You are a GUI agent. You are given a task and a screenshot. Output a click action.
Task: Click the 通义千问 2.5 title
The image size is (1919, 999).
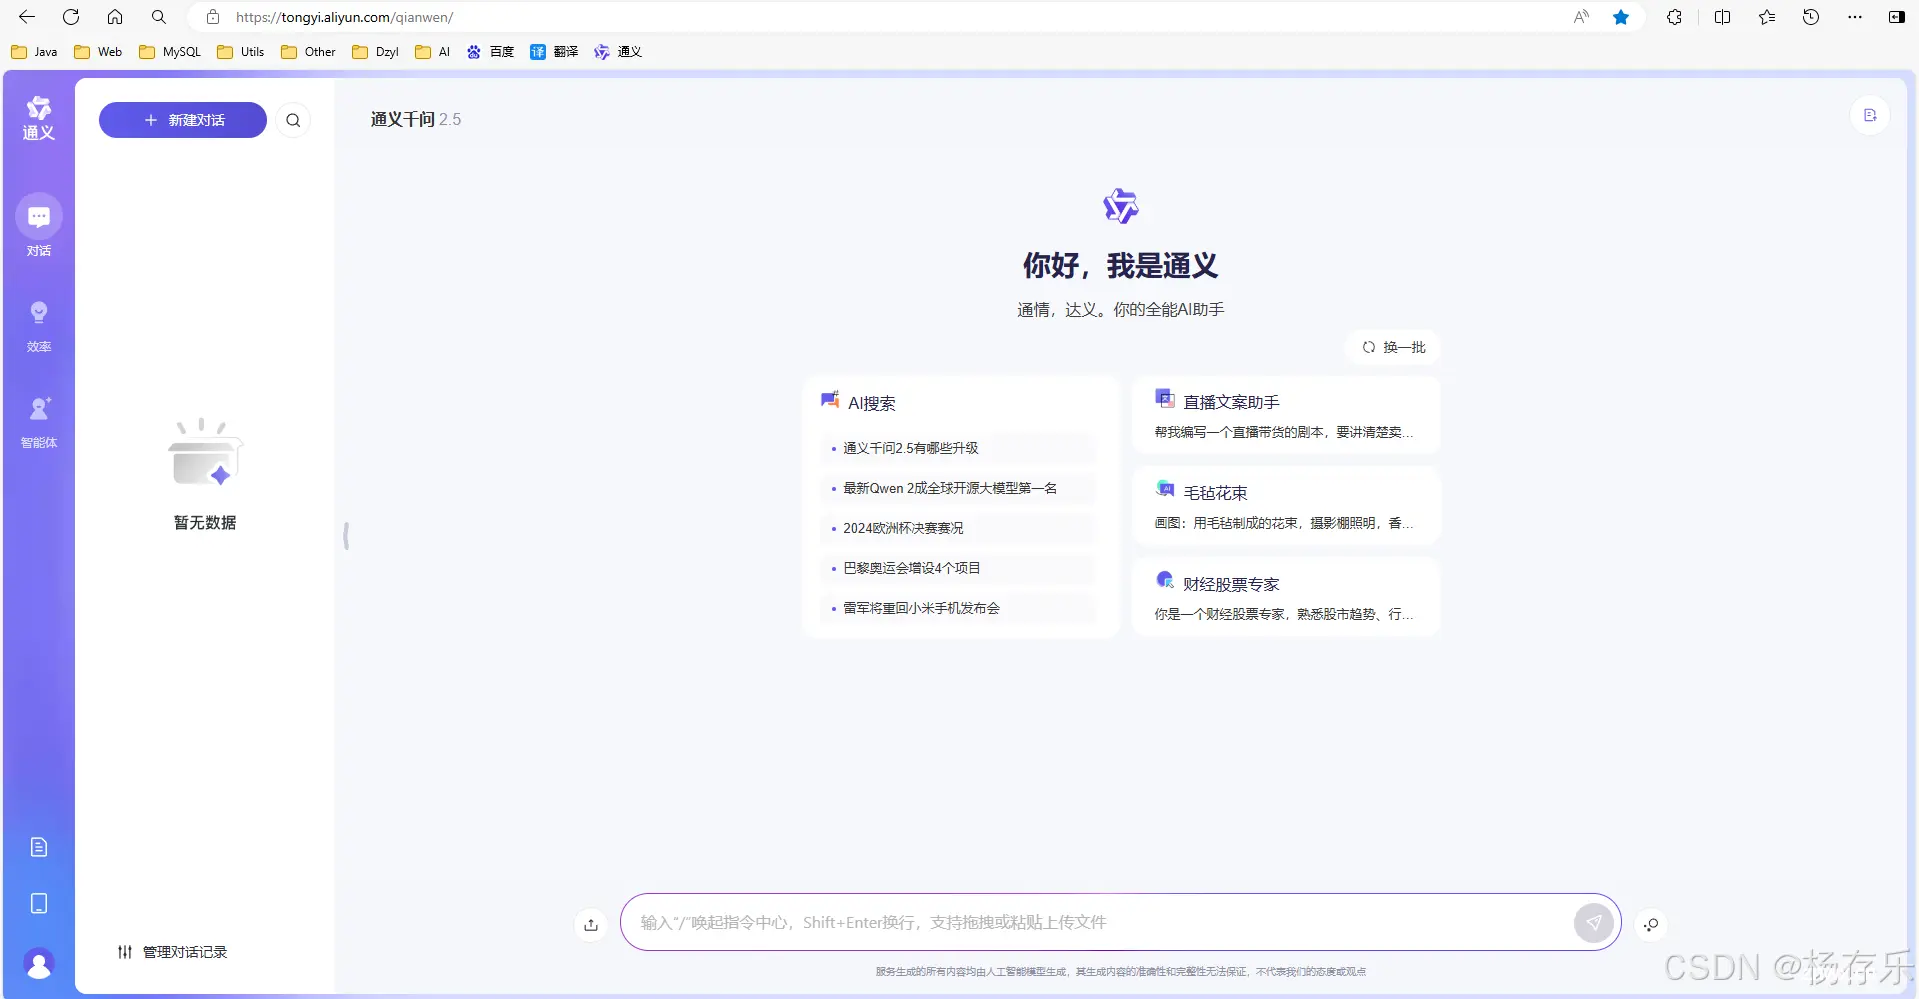416,119
